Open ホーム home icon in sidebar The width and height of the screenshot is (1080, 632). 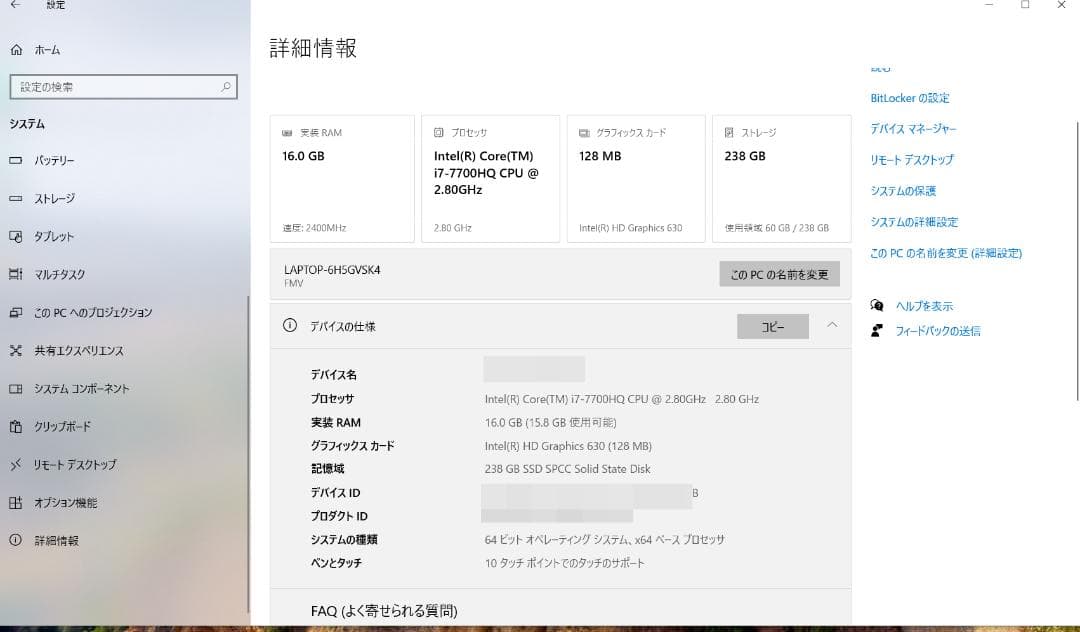point(17,50)
